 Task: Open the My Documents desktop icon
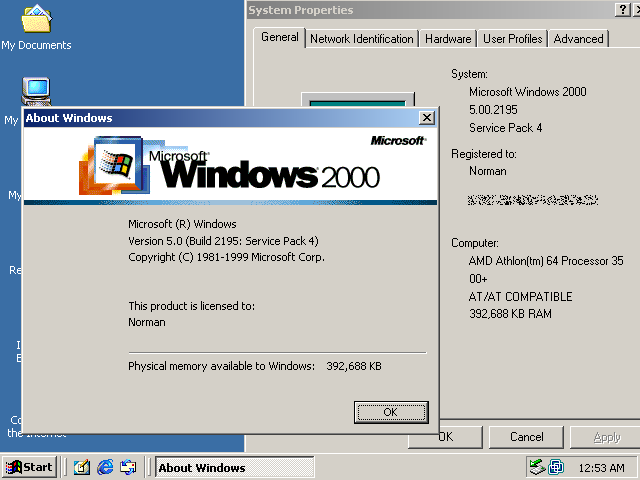click(x=36, y=27)
